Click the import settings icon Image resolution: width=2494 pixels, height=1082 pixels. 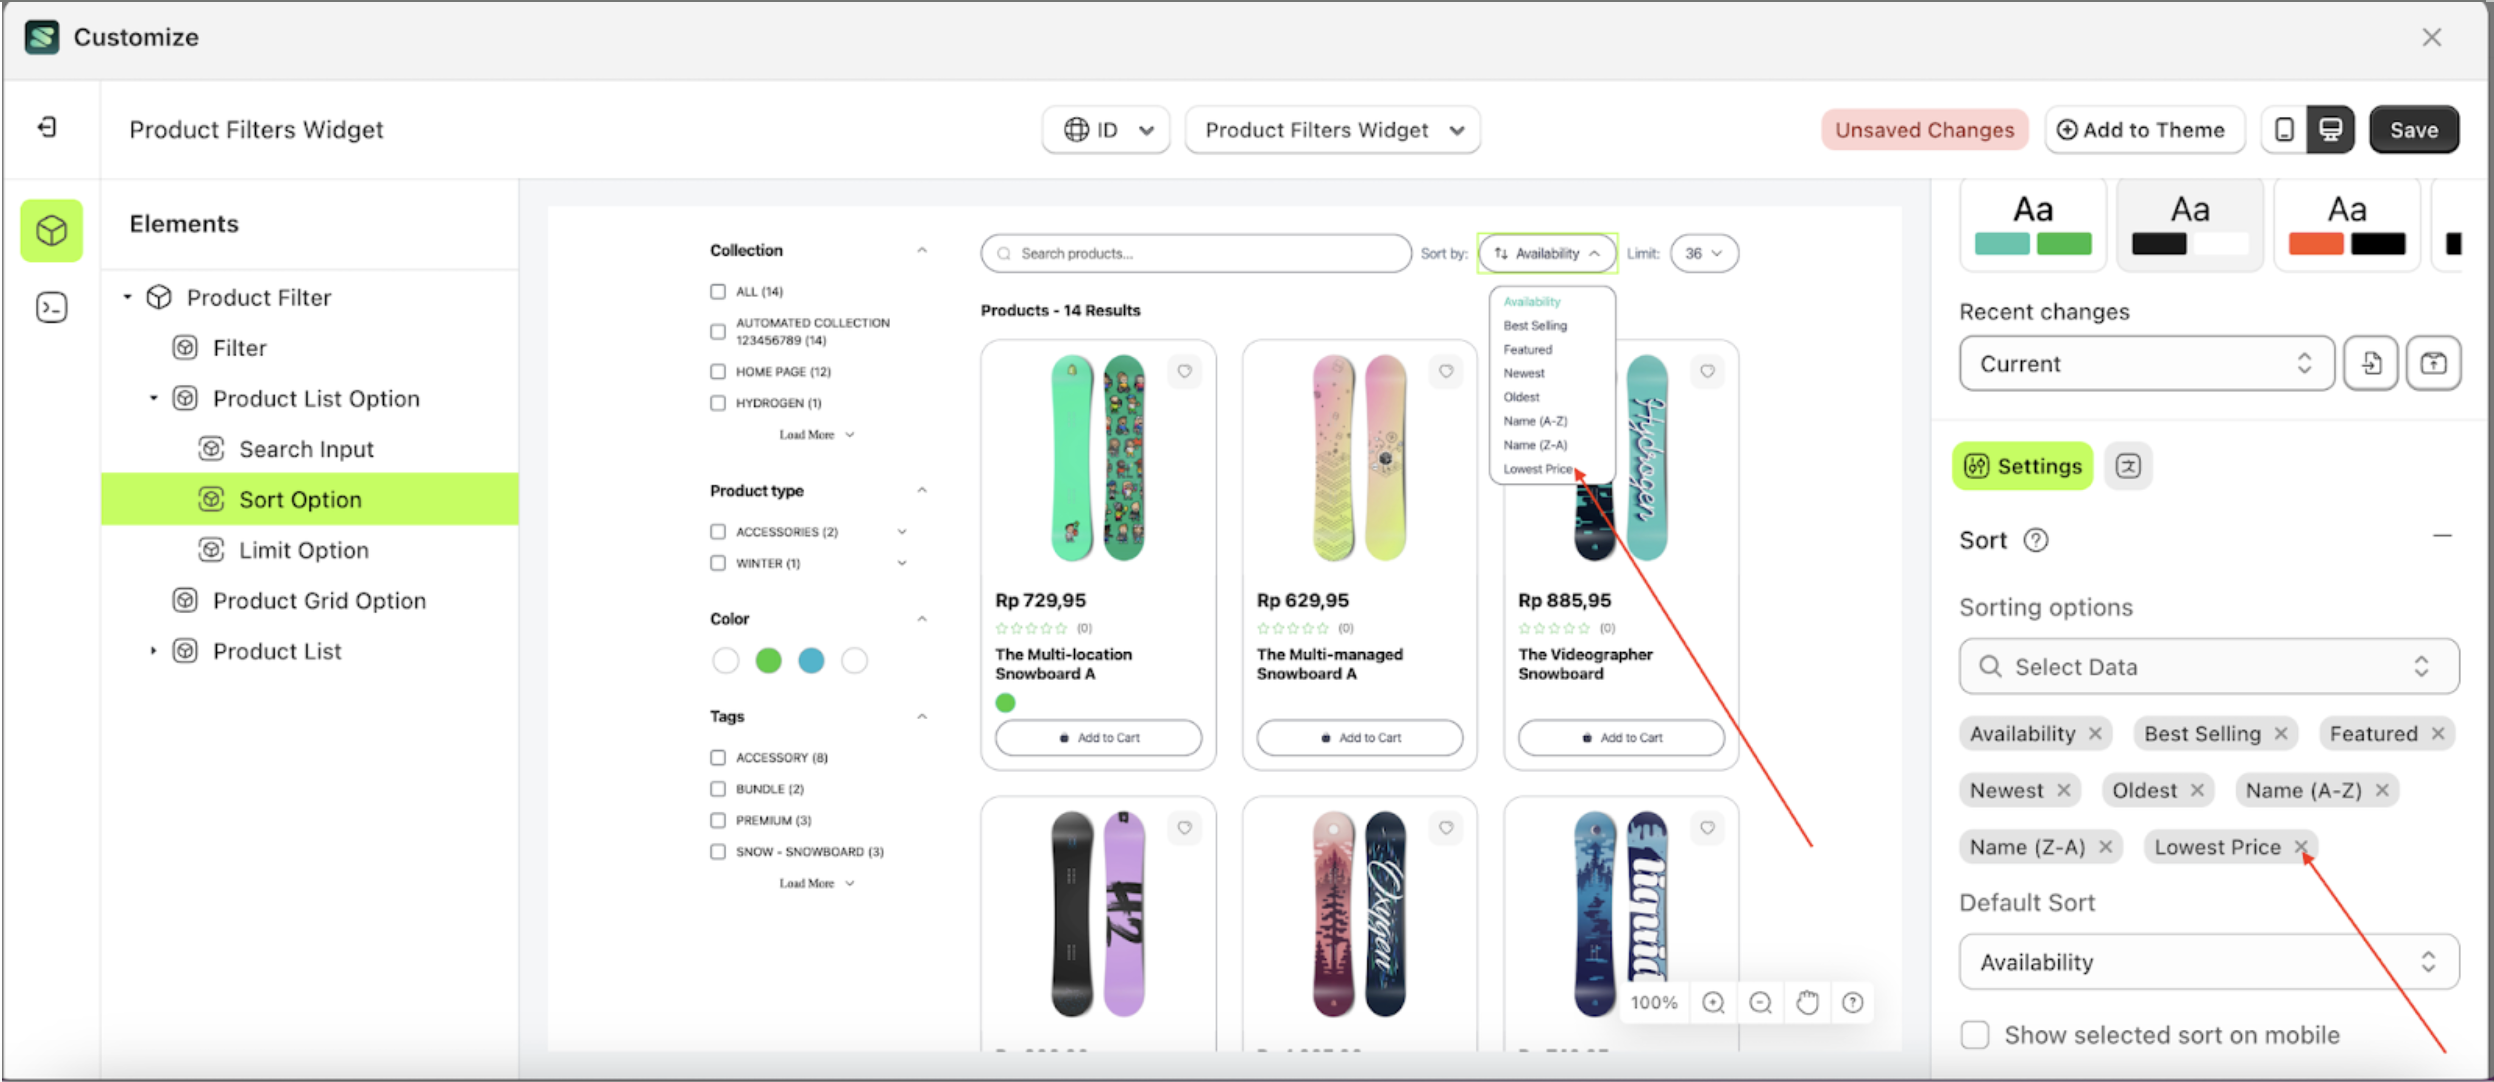[x=2371, y=363]
